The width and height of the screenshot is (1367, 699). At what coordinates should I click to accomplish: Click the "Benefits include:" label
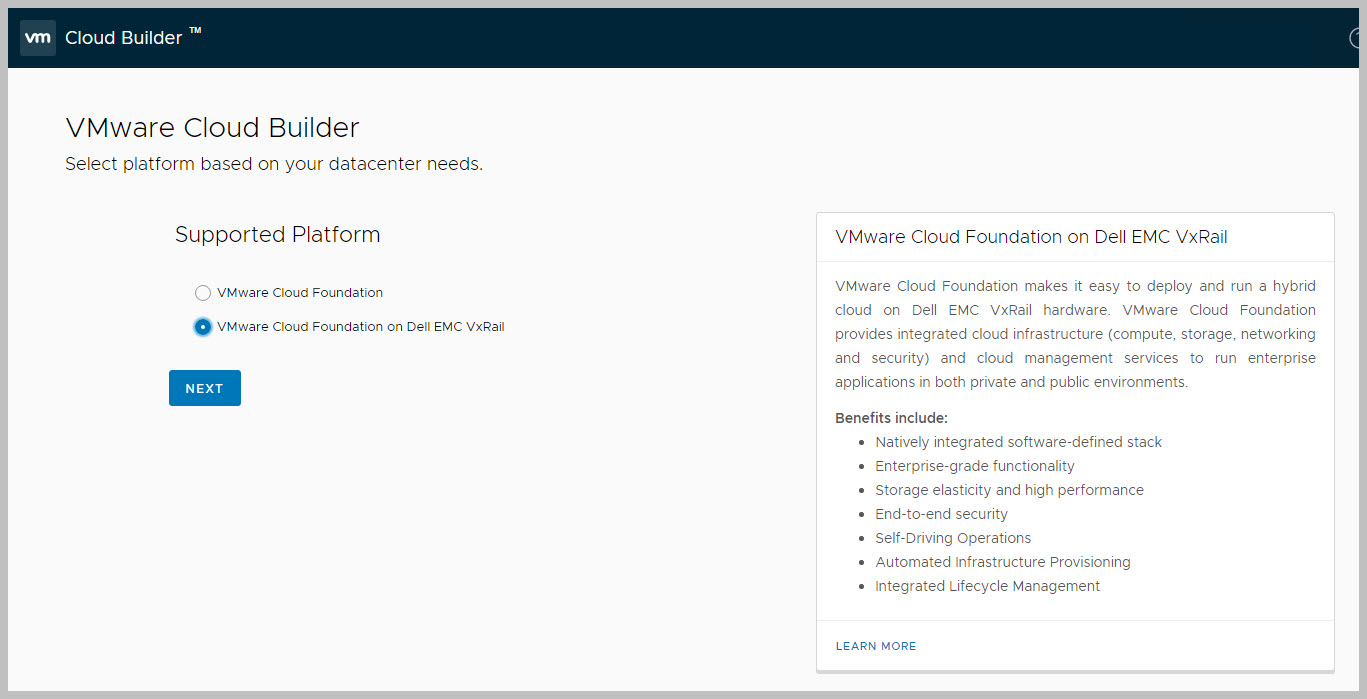click(x=891, y=418)
